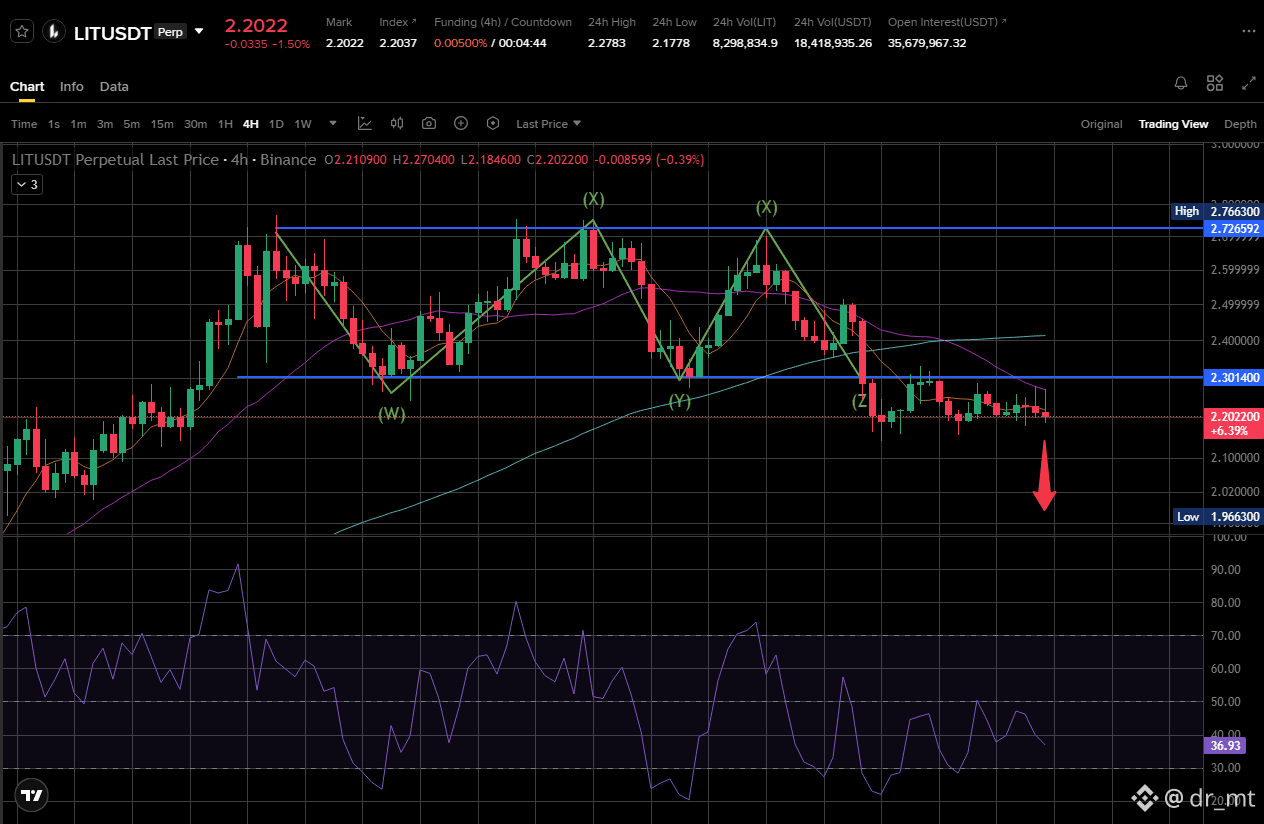This screenshot has width=1264, height=824.
Task: Select the 1m interval
Action: coord(78,124)
